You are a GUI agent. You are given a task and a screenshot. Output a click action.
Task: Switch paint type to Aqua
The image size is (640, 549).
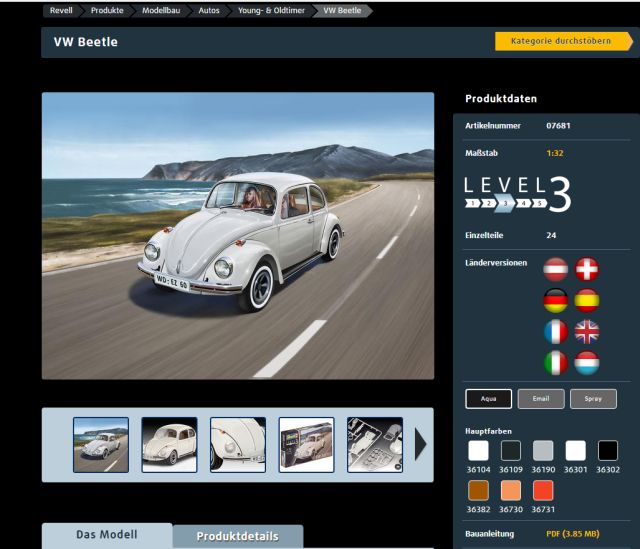pyautogui.click(x=488, y=399)
